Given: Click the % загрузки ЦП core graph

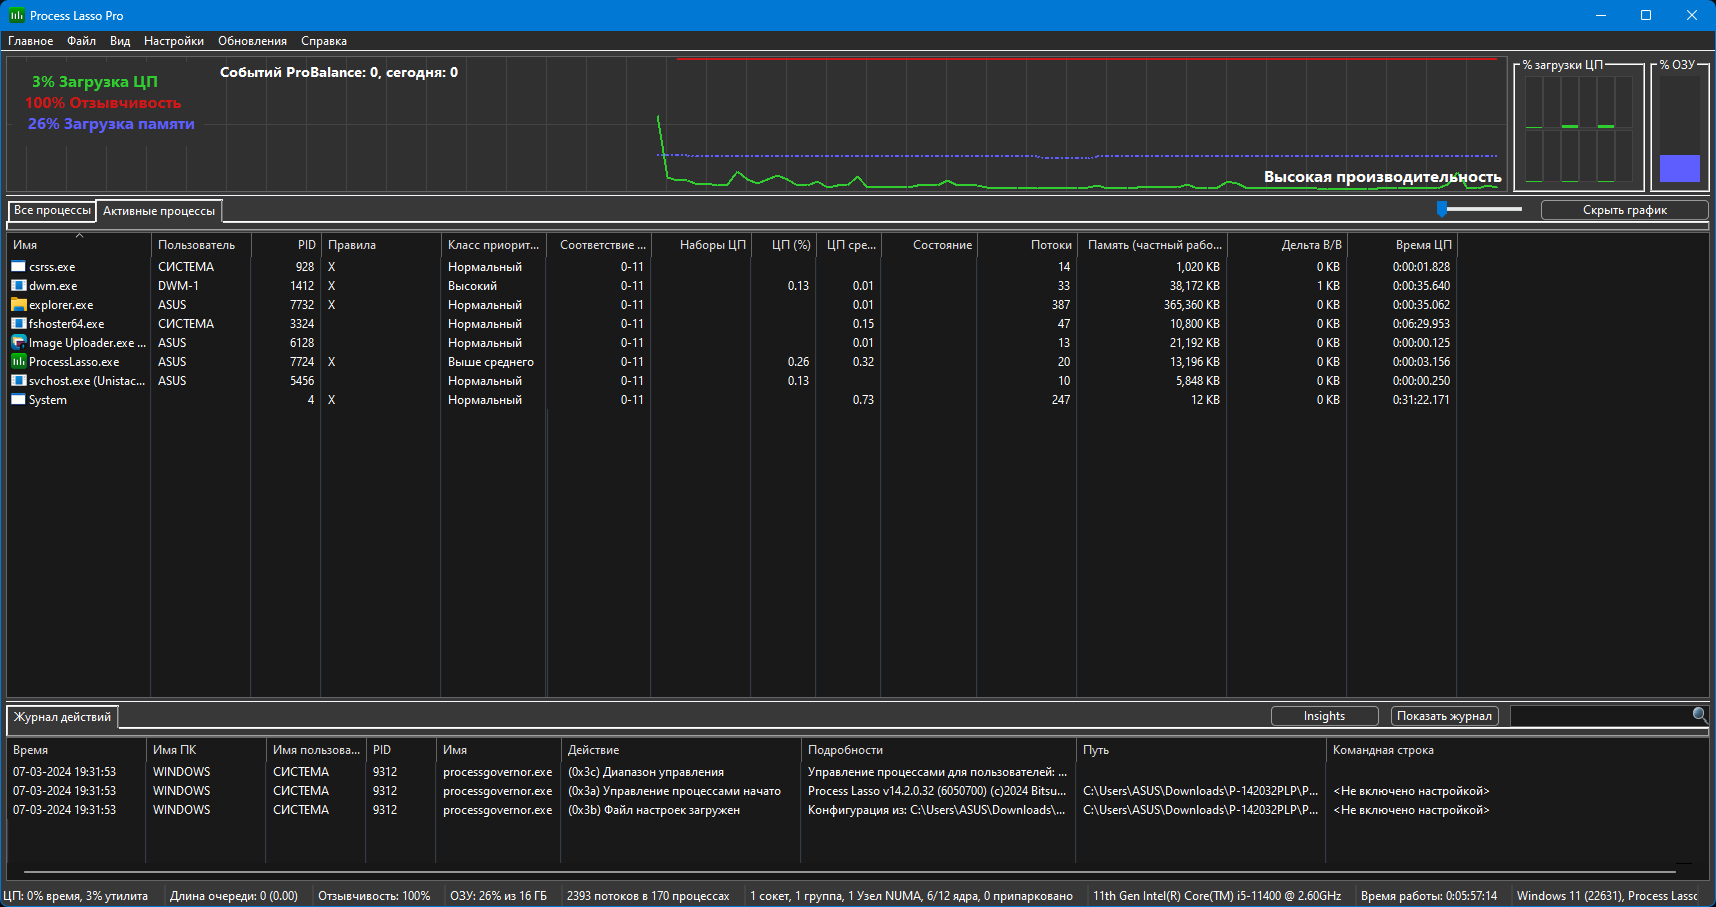Looking at the screenshot, I should pyautogui.click(x=1579, y=128).
